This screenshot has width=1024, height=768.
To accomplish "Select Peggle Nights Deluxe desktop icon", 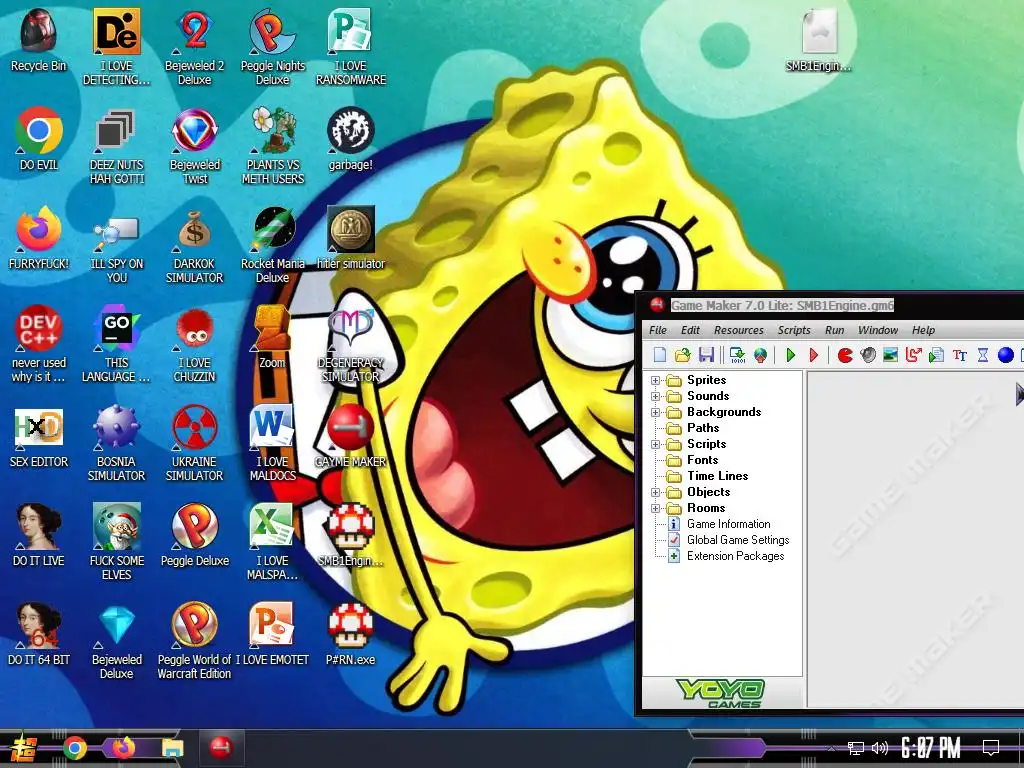I will click(272, 47).
